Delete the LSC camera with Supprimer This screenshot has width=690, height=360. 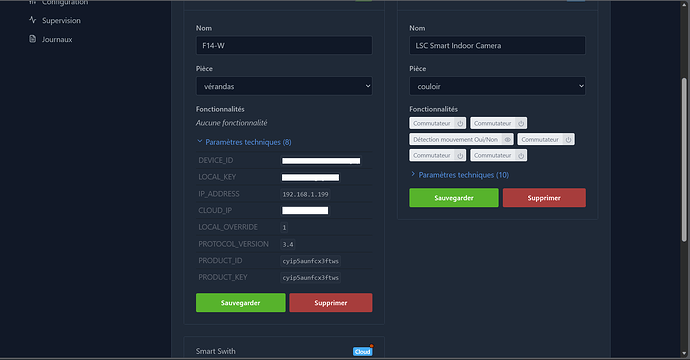(x=544, y=198)
